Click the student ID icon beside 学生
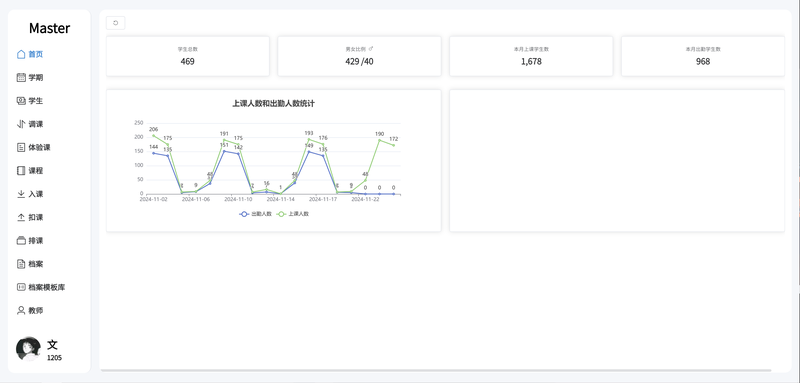The image size is (800, 383). [x=21, y=100]
